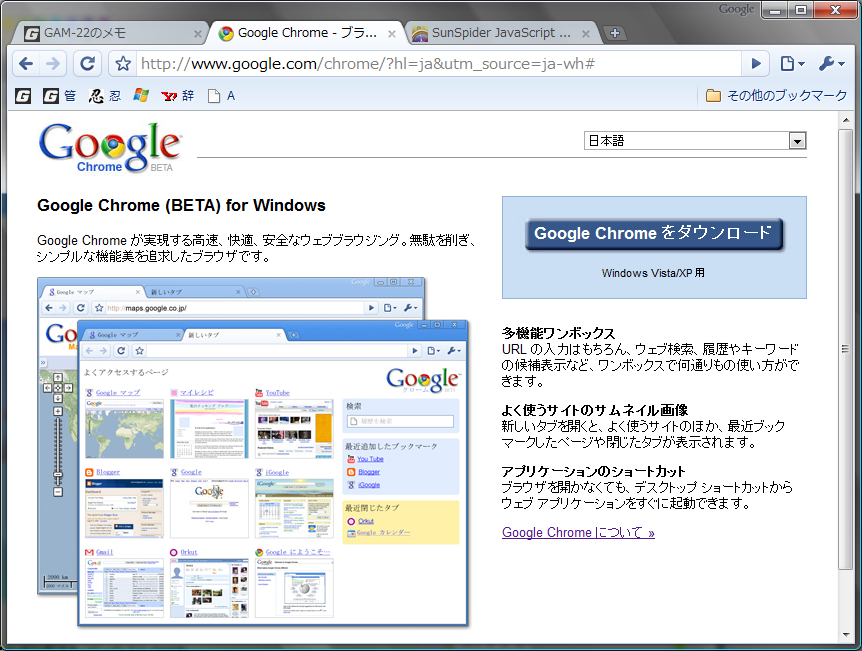Open the G 管 bookmark
Image resolution: width=862 pixels, height=651 pixels.
59,96
